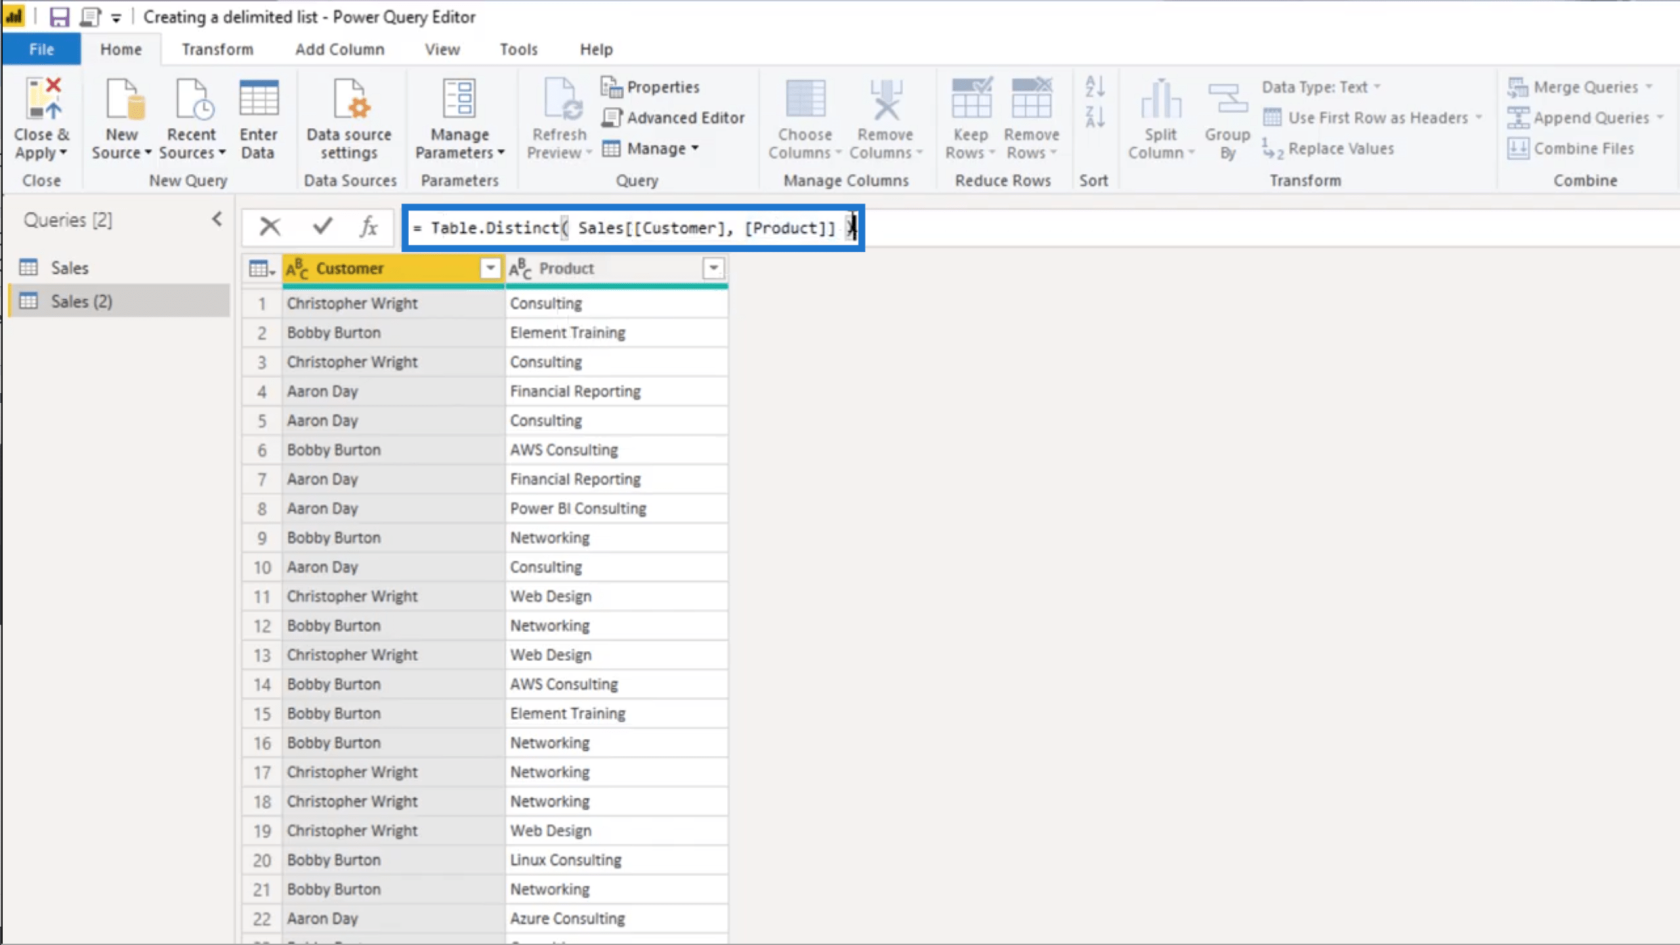Click 'AWS Consulting' in row 14

[617, 684]
